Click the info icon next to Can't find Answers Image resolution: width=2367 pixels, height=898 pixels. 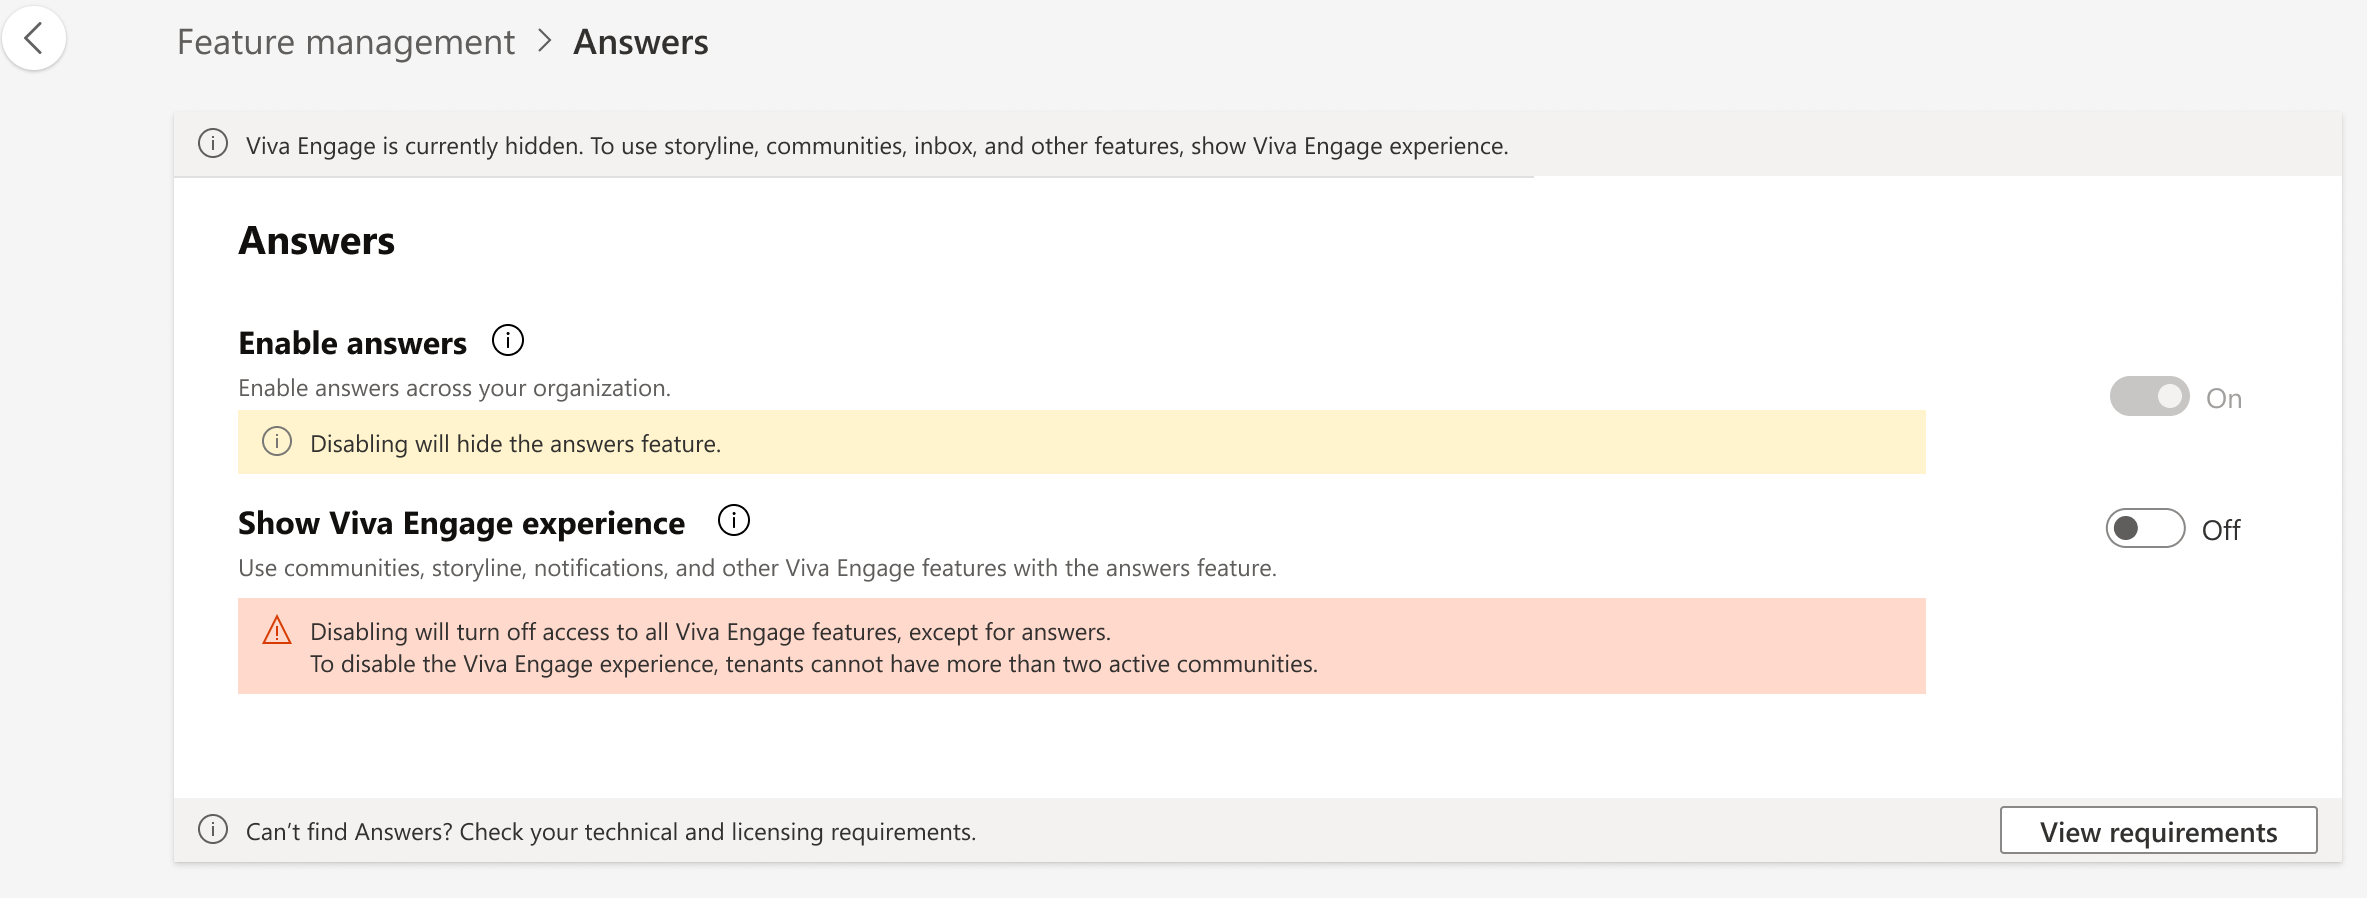pyautogui.click(x=213, y=830)
